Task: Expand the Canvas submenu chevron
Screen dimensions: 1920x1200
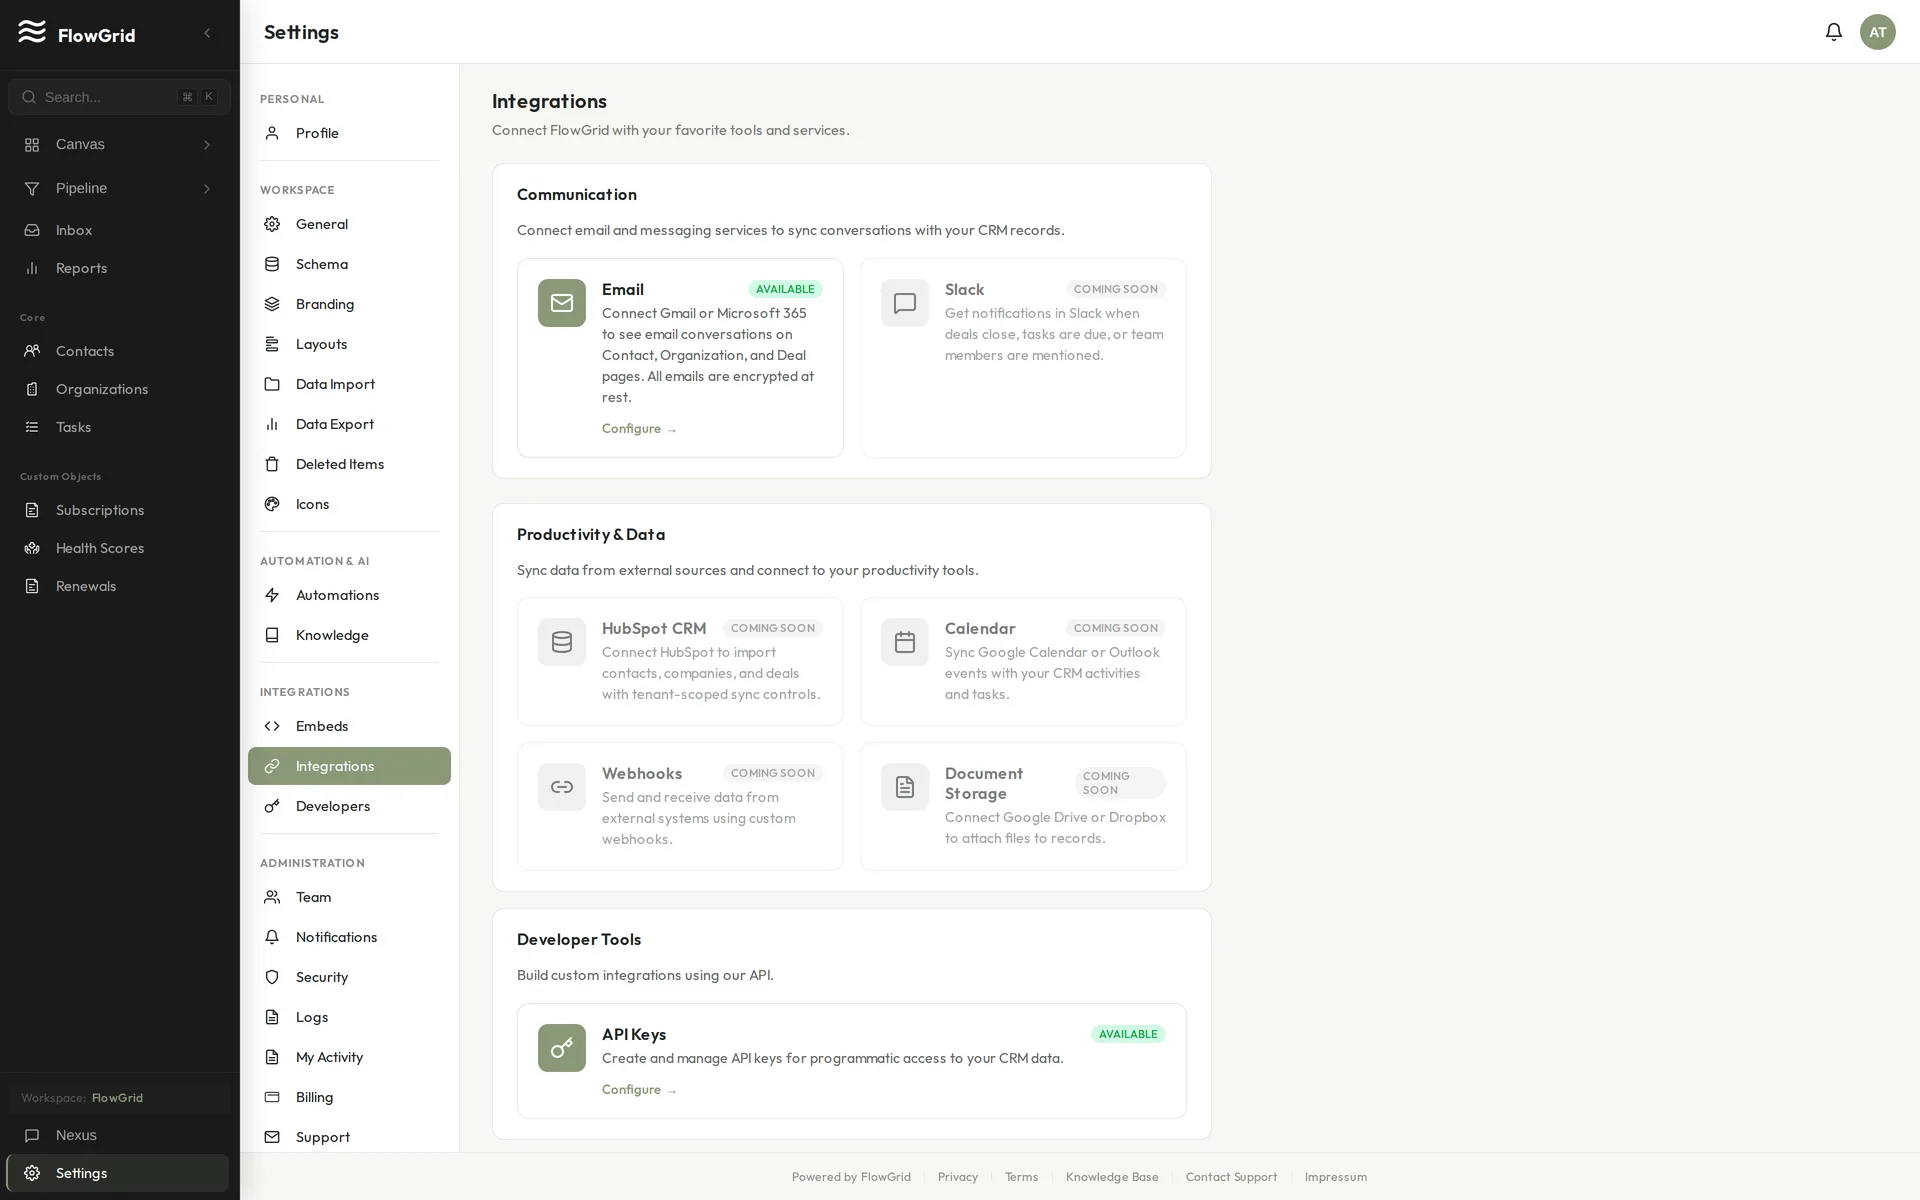Action: point(207,145)
